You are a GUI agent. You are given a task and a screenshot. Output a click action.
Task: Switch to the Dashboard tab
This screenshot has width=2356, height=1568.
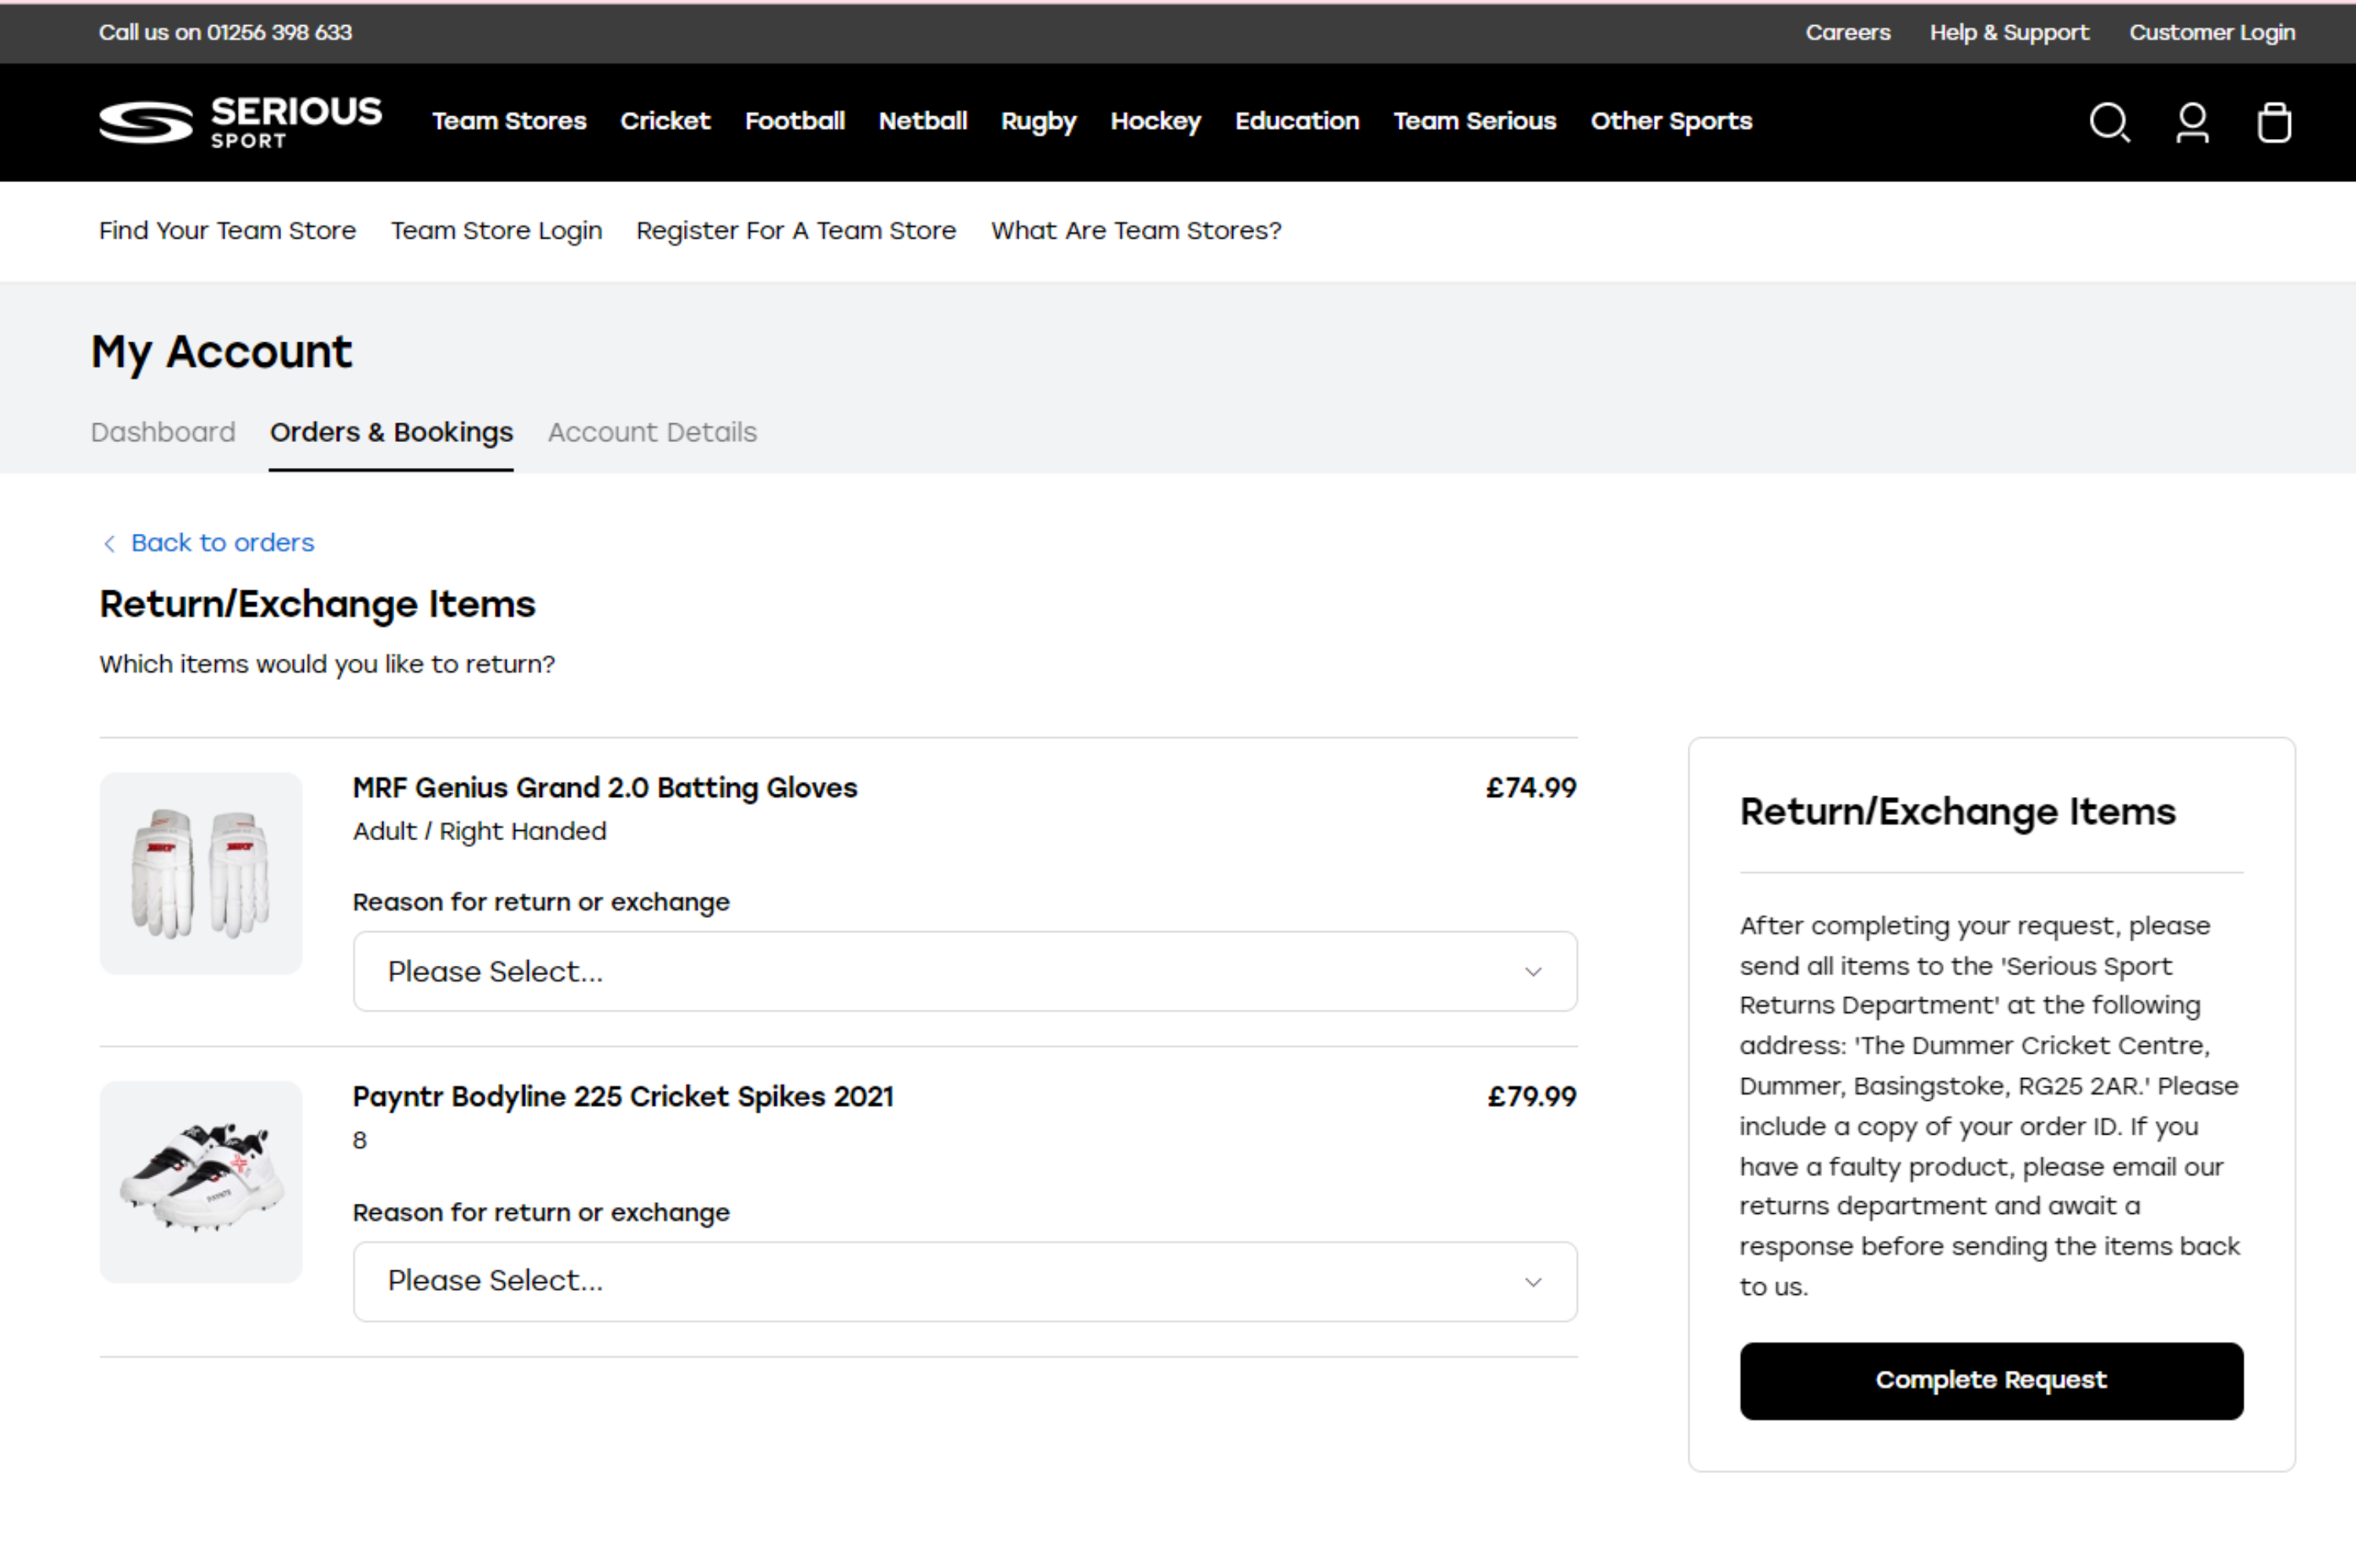(x=163, y=432)
